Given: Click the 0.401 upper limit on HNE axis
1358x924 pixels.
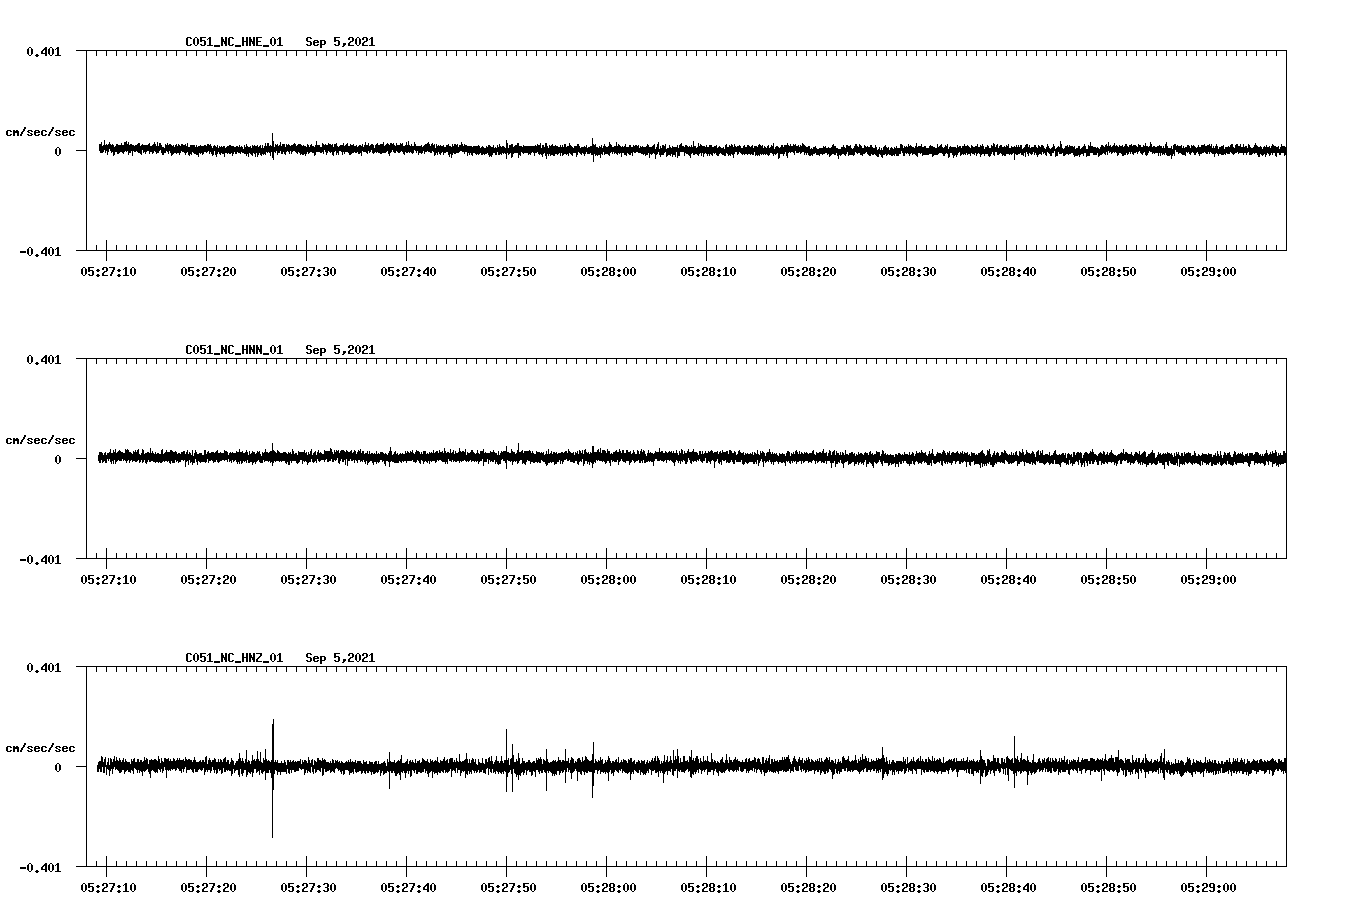Looking at the screenshot, I should tap(43, 51).
